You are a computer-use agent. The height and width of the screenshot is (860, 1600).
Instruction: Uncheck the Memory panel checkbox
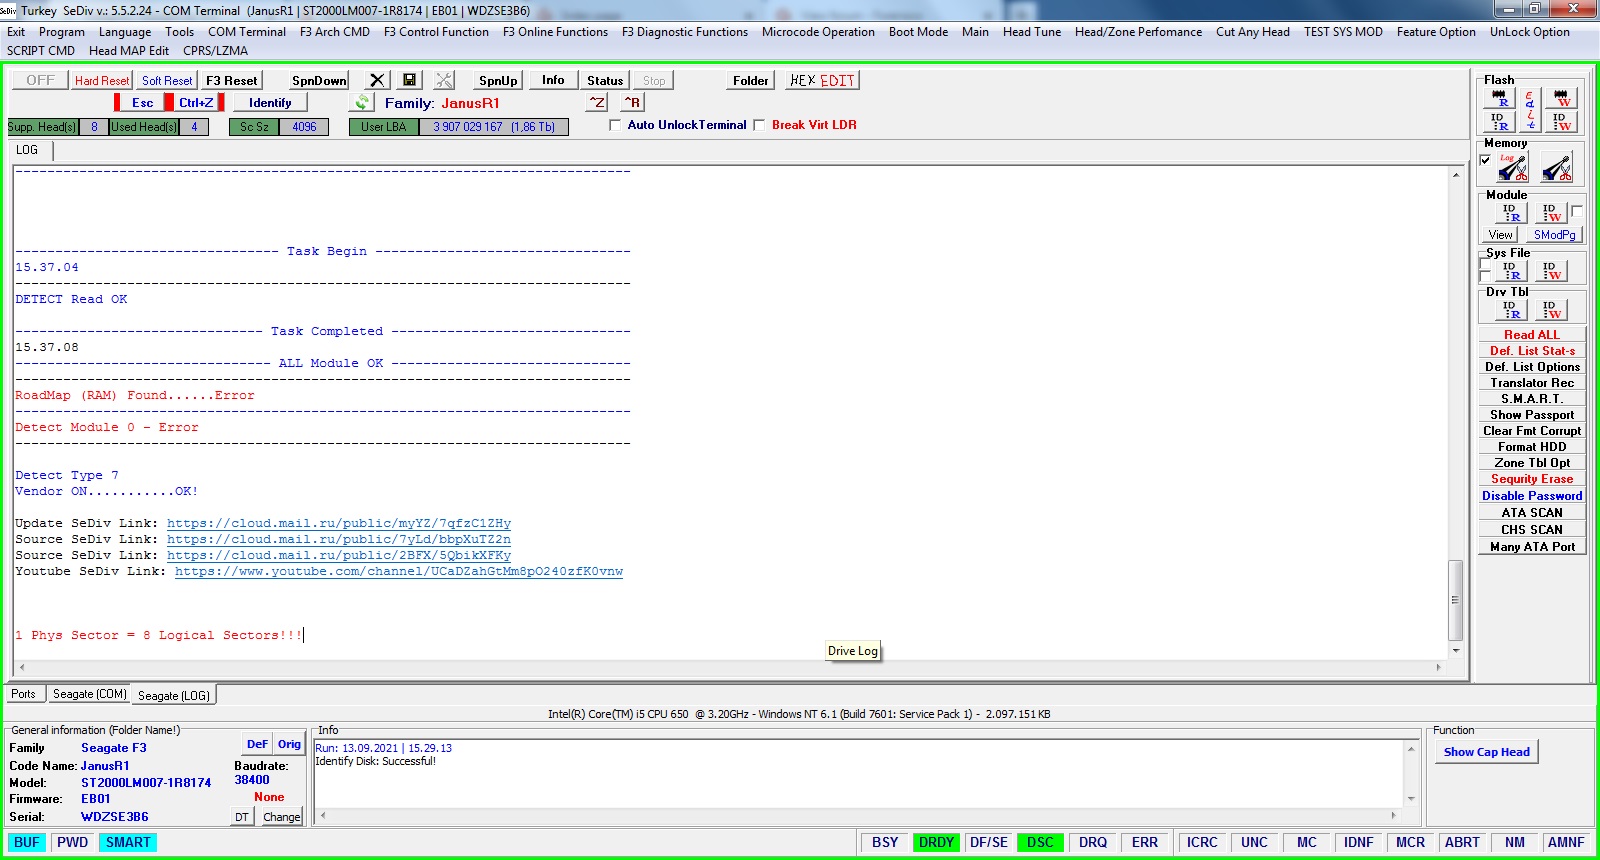tap(1485, 159)
